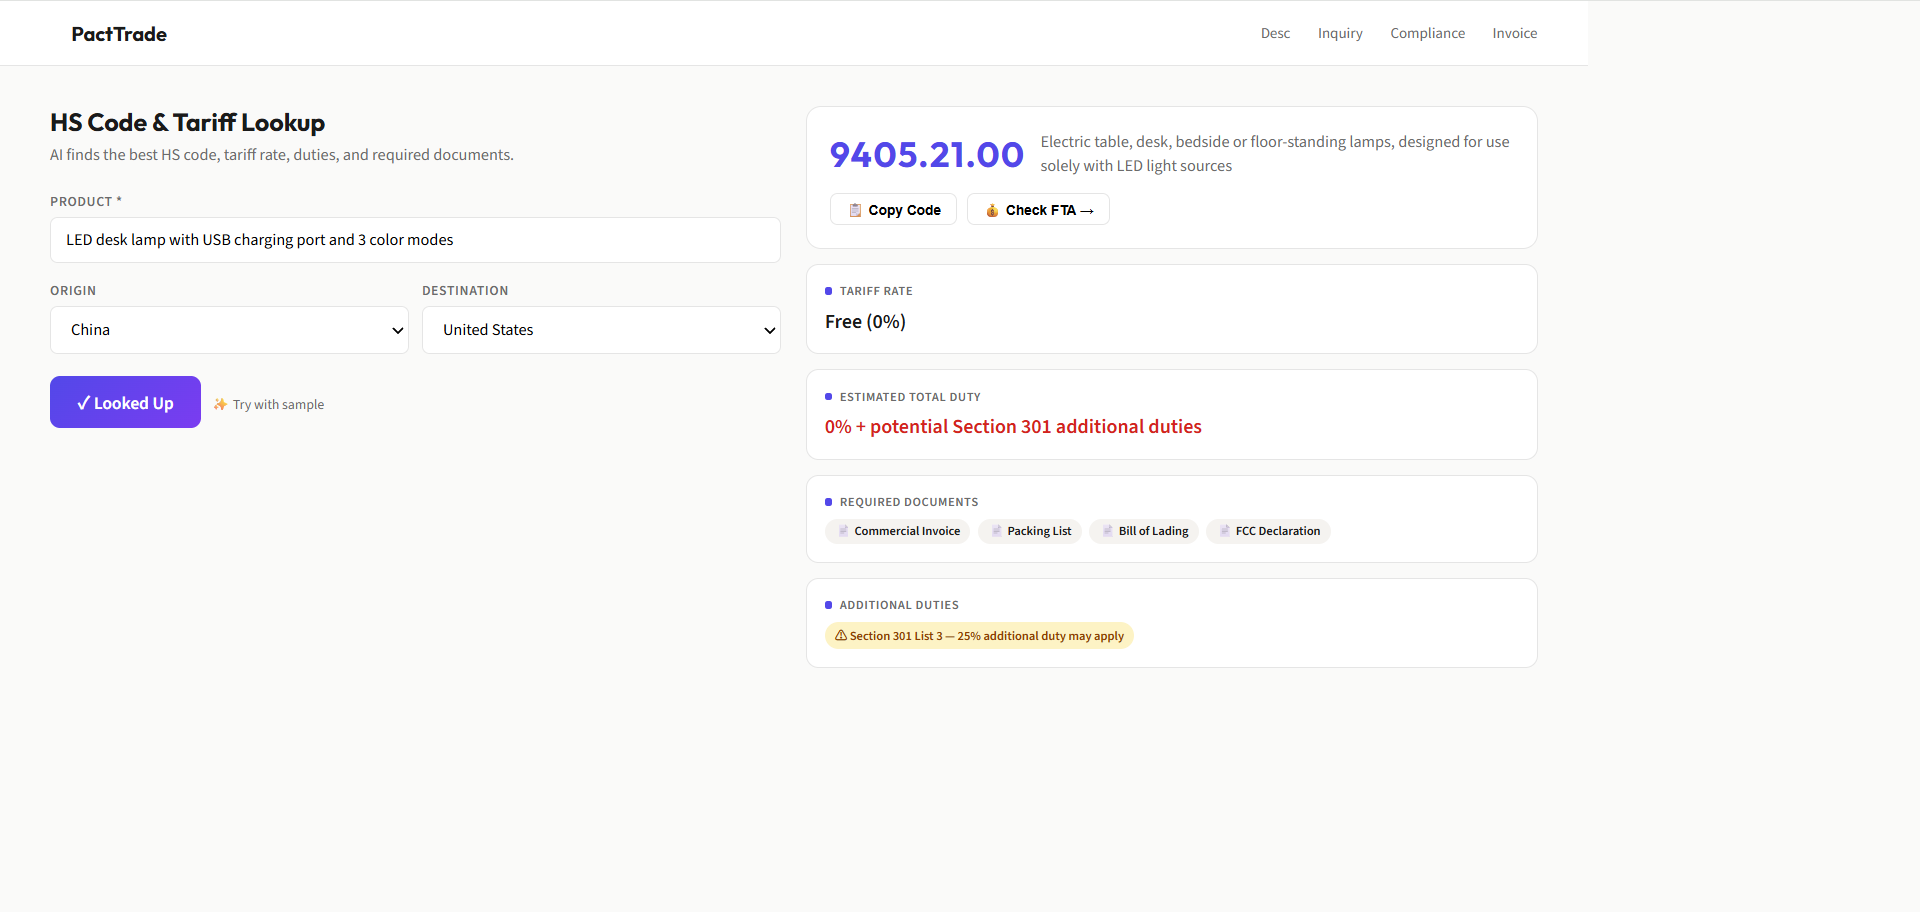Click the checkmark icon on Looked Up button
The width and height of the screenshot is (1920, 912).
pyautogui.click(x=83, y=403)
